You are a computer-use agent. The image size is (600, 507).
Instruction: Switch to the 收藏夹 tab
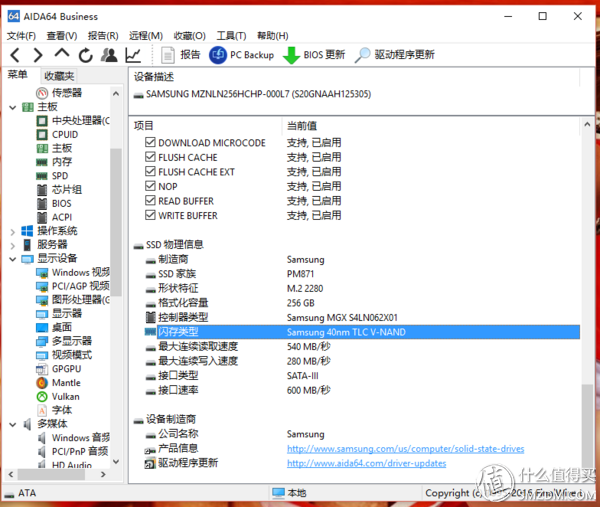[x=58, y=76]
